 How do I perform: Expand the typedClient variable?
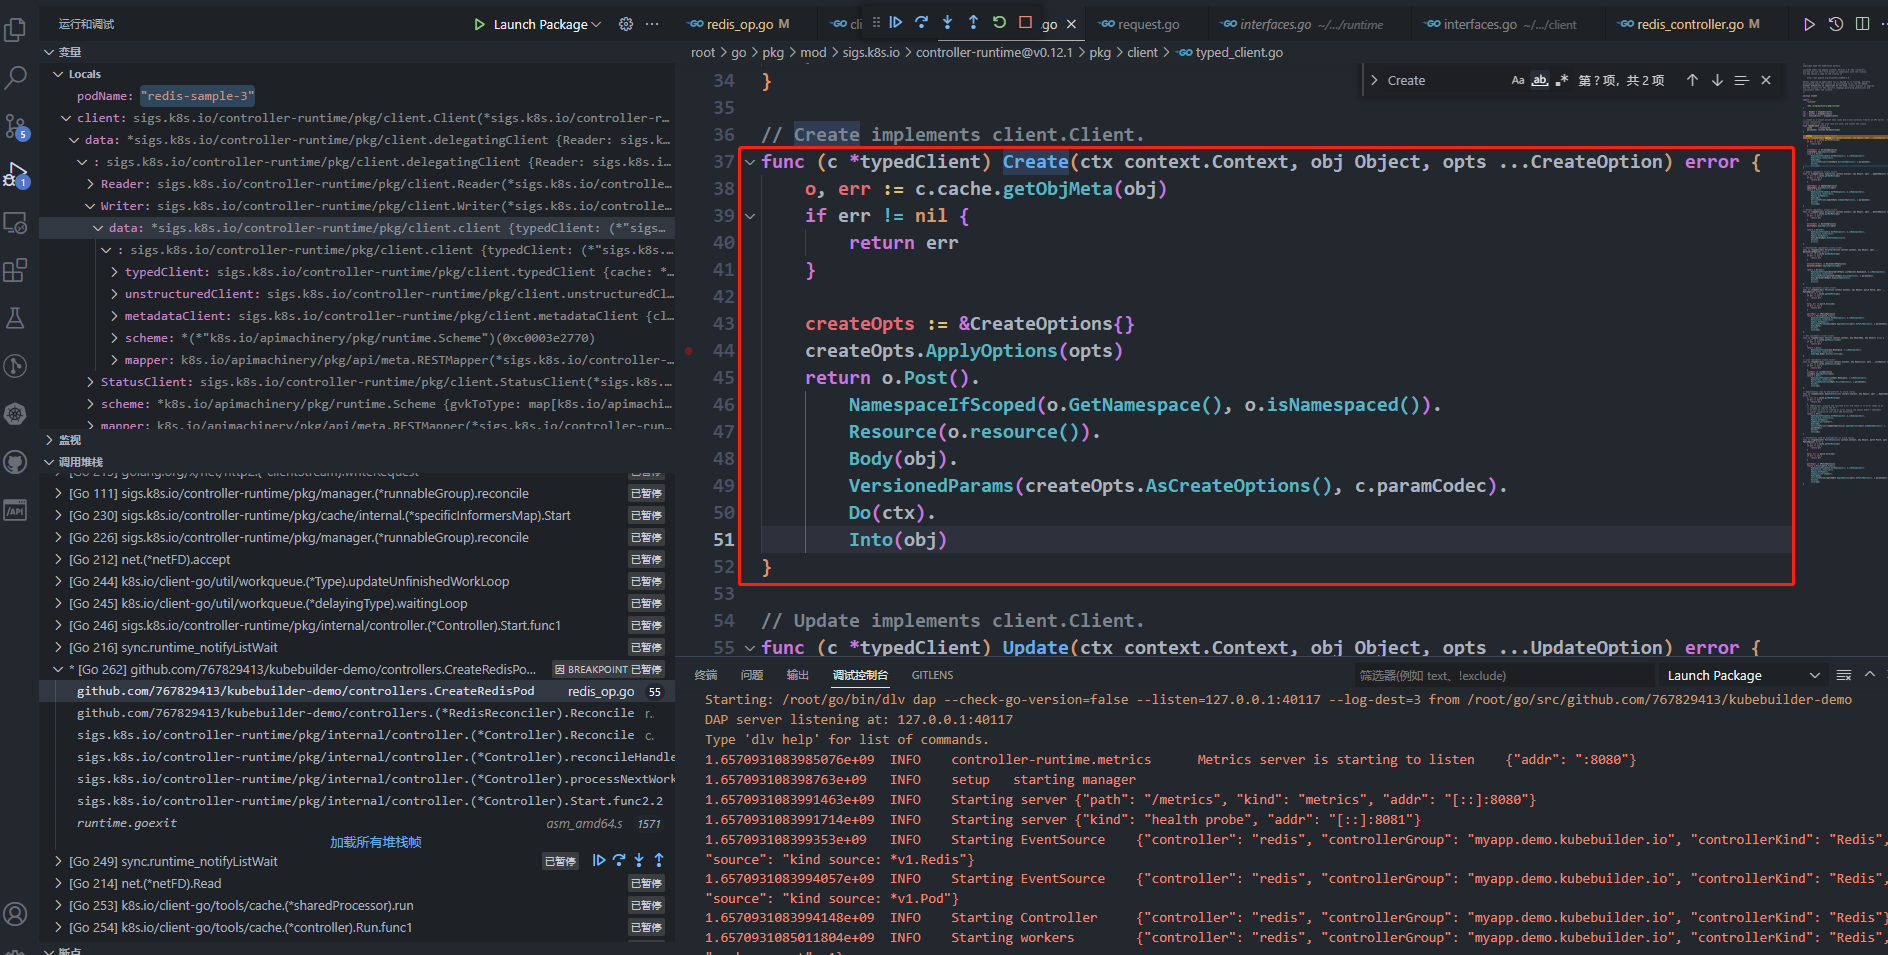(115, 272)
